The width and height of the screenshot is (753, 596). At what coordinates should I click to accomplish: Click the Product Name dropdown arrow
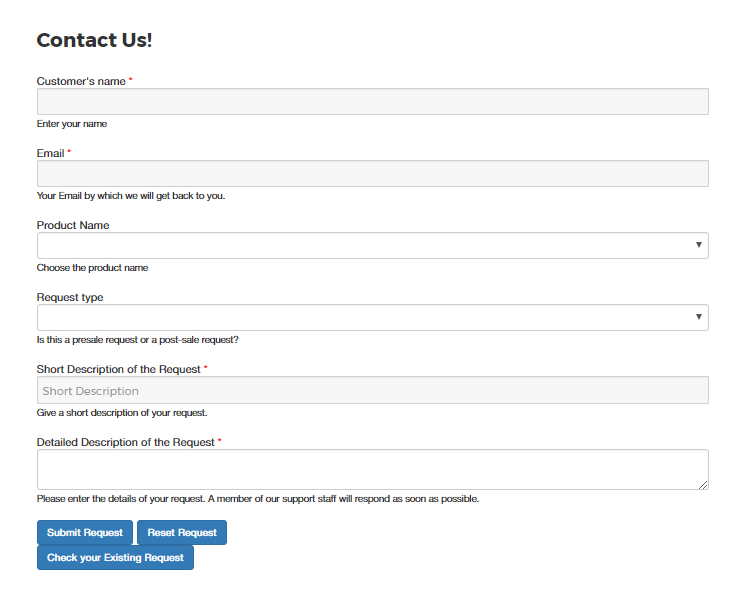tap(699, 245)
